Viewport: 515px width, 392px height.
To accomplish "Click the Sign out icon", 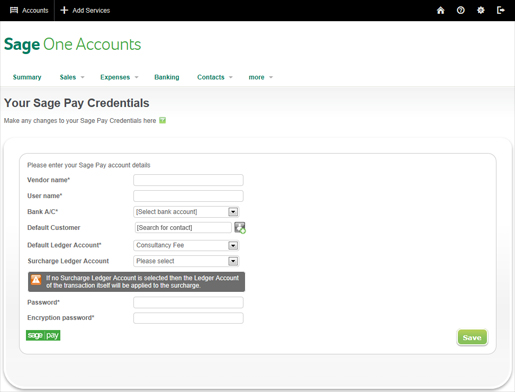I will click(500, 10).
